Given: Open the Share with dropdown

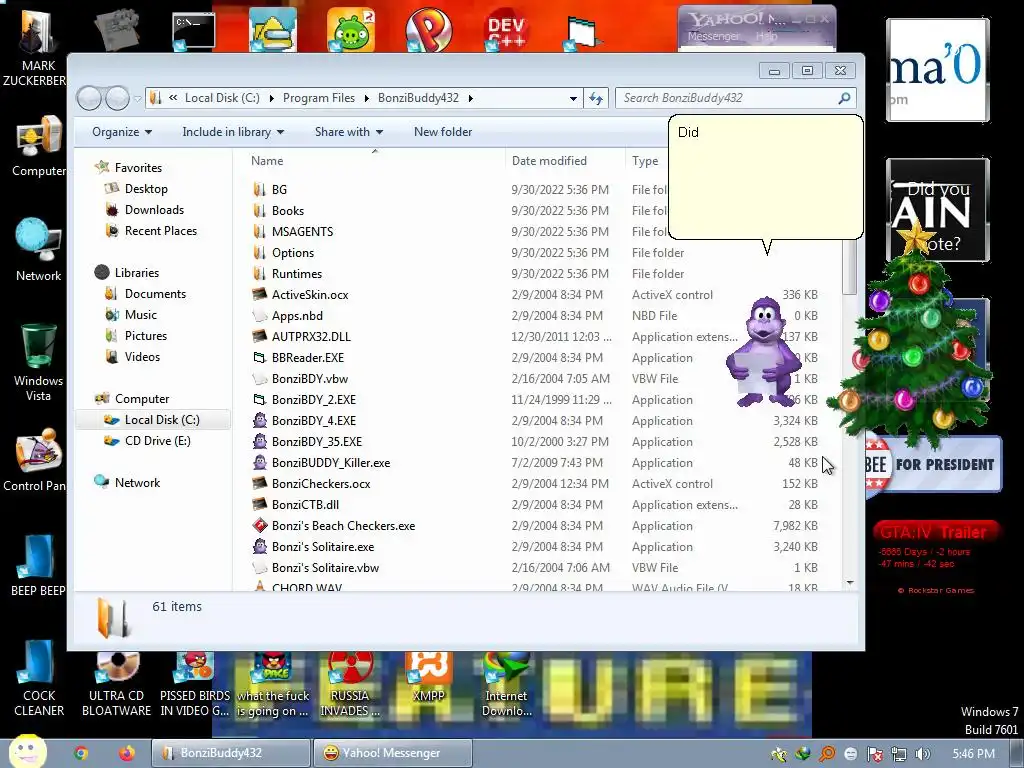Looking at the screenshot, I should click(x=349, y=132).
